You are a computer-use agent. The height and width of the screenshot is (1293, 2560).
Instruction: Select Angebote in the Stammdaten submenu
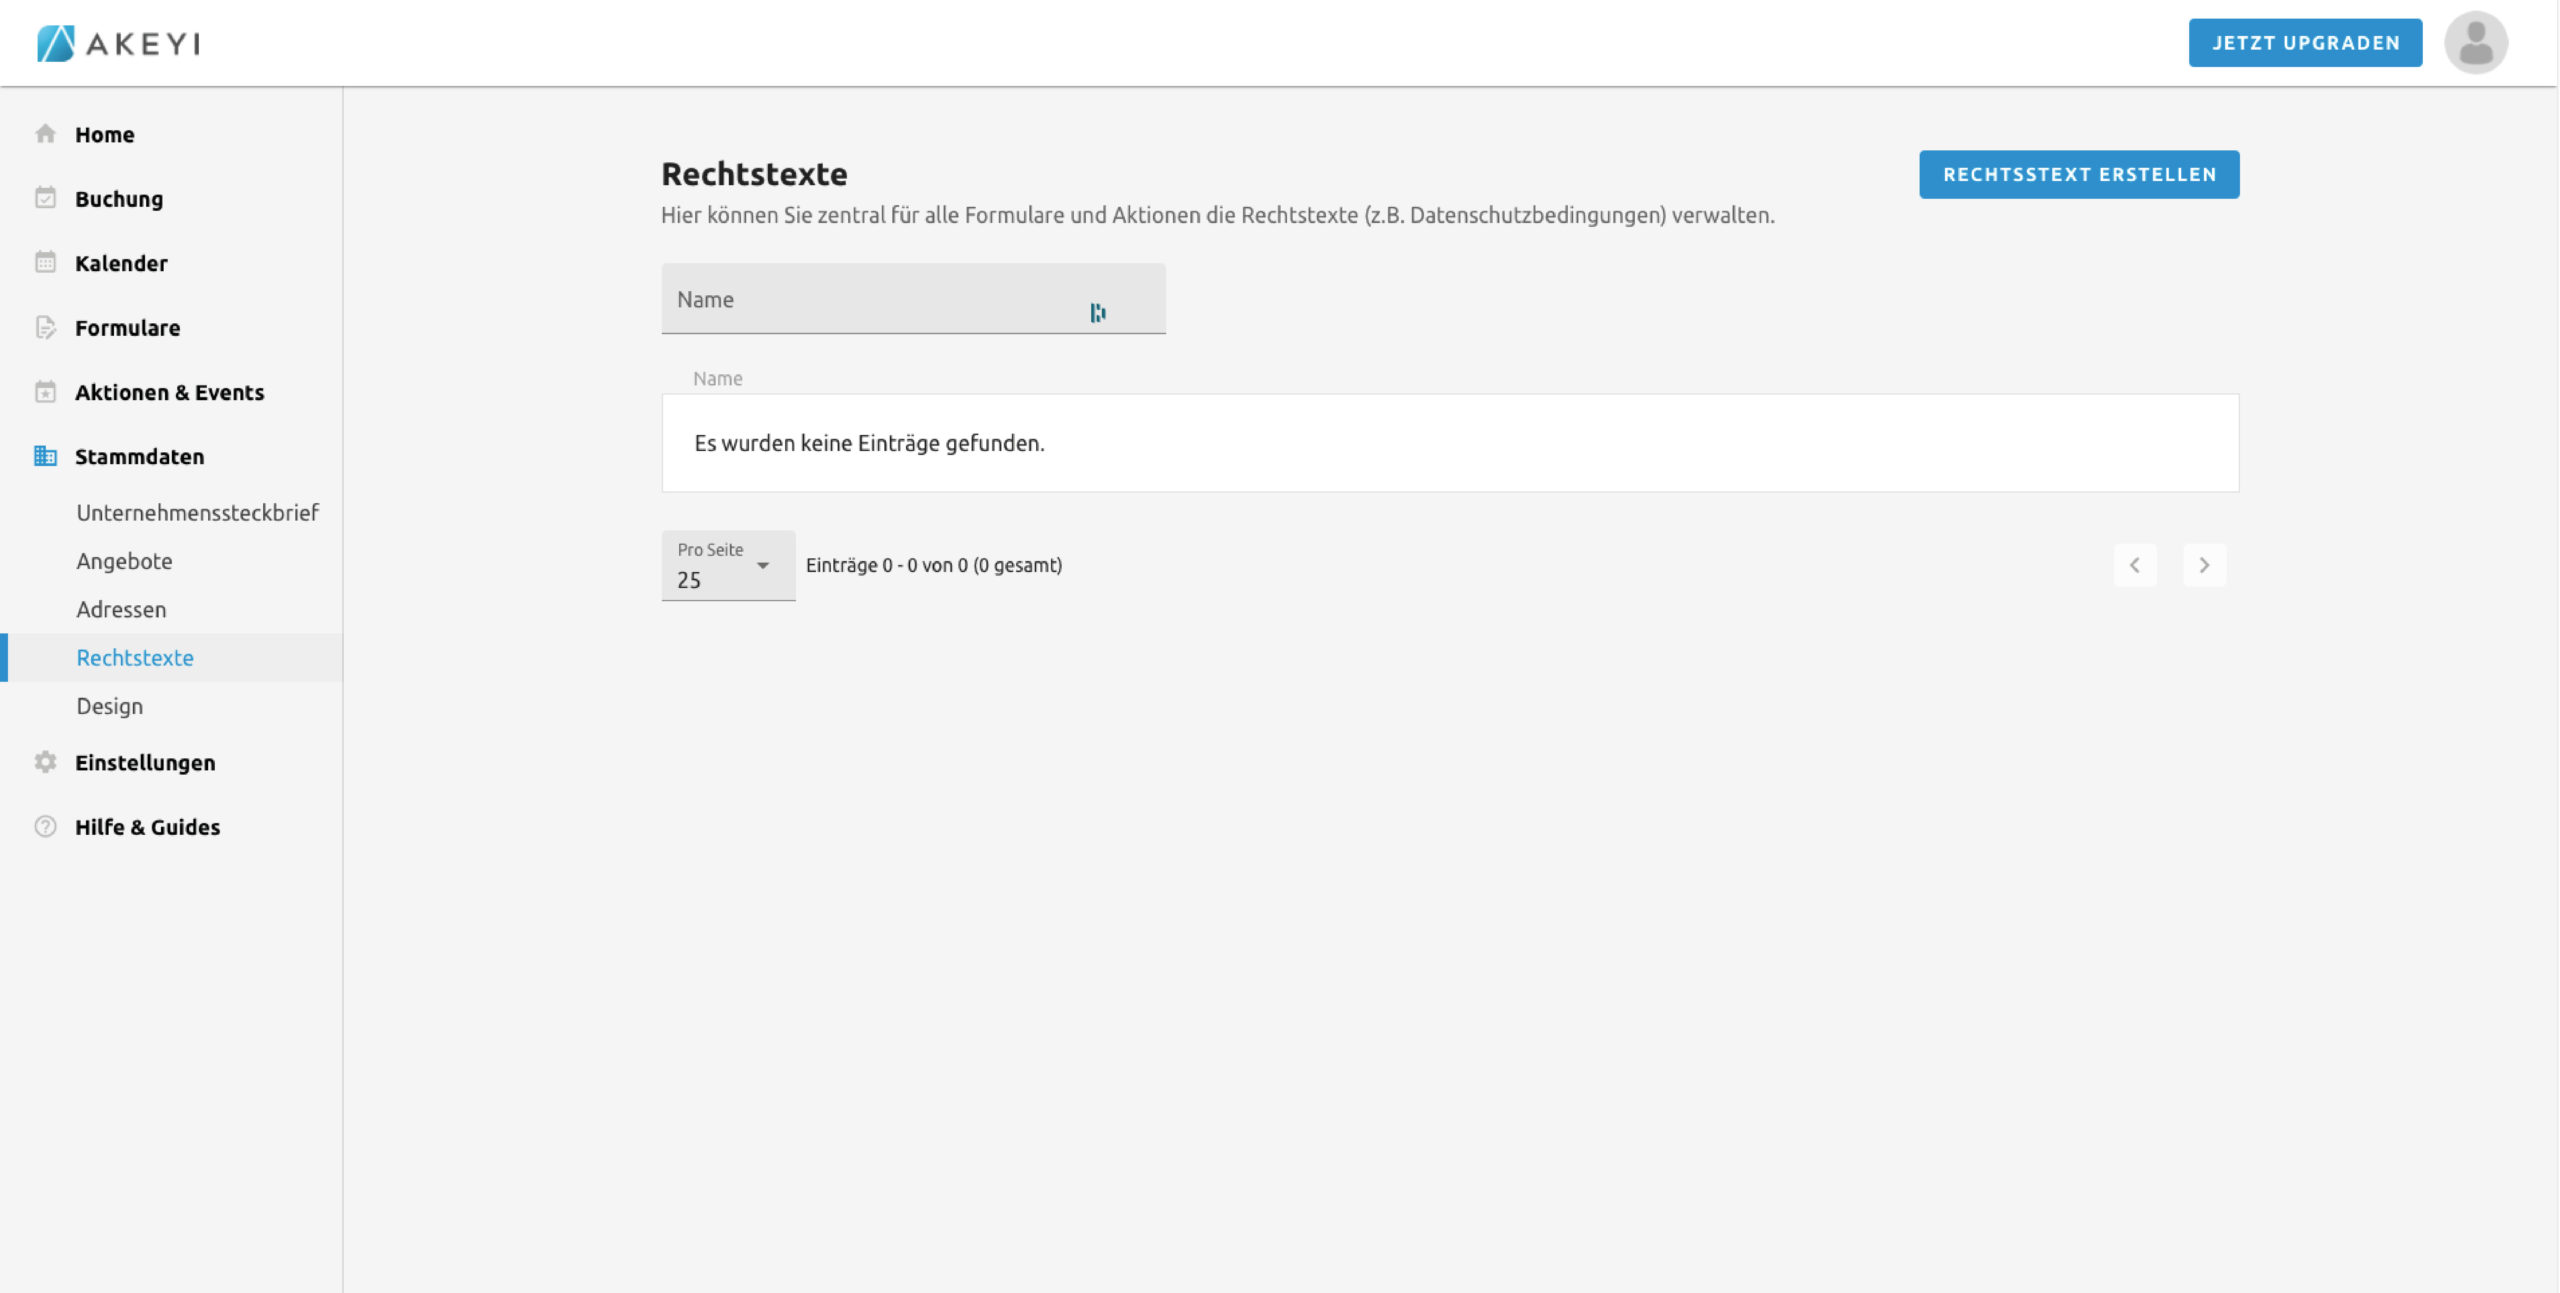coord(124,561)
